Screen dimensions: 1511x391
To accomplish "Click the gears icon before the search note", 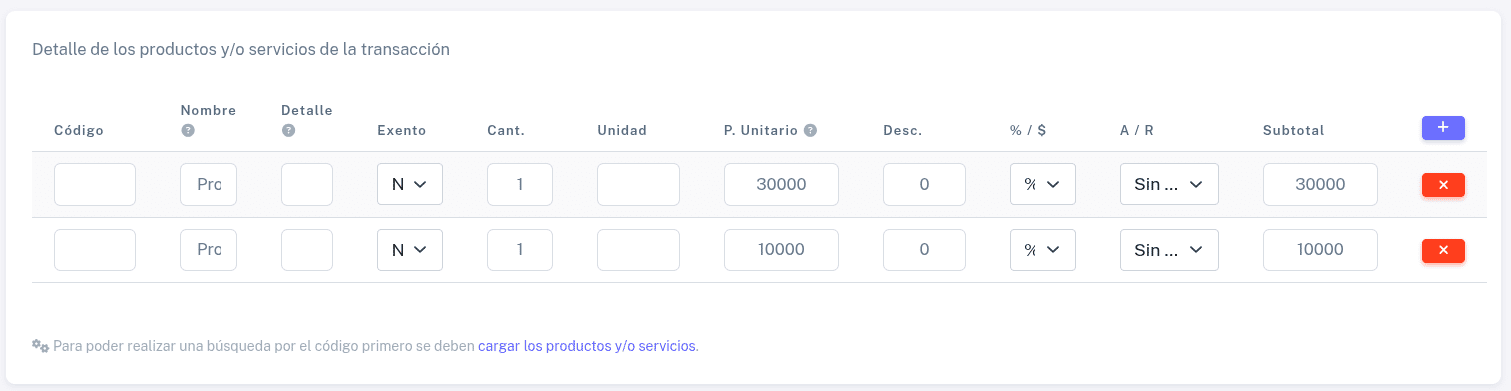I will (x=40, y=346).
